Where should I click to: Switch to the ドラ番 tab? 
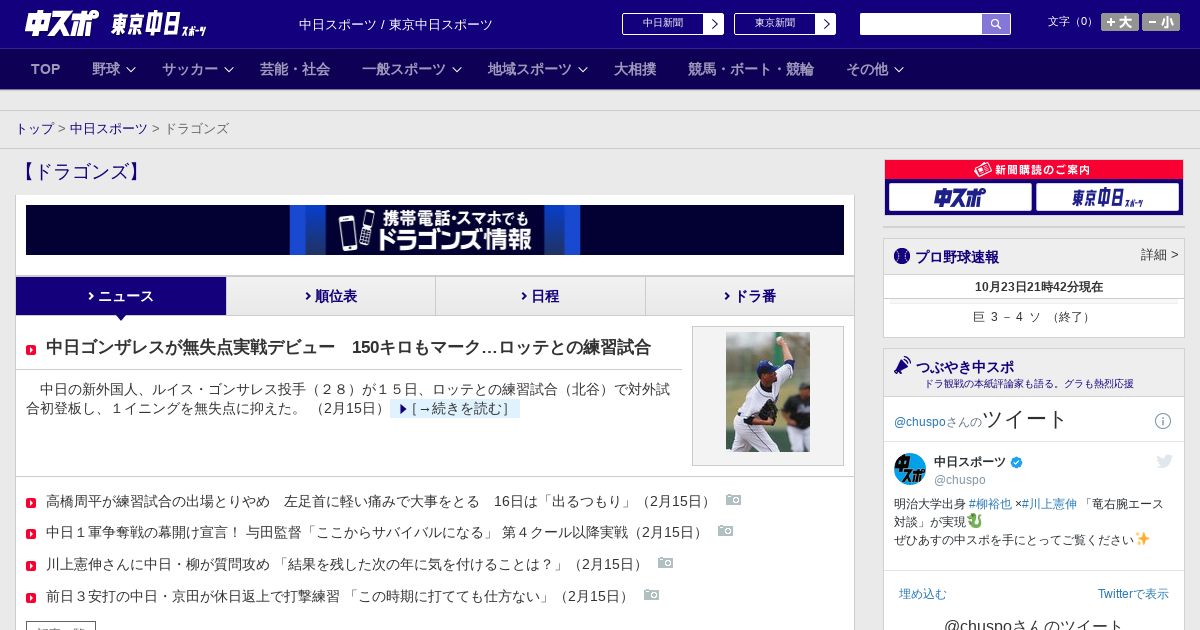coord(750,296)
